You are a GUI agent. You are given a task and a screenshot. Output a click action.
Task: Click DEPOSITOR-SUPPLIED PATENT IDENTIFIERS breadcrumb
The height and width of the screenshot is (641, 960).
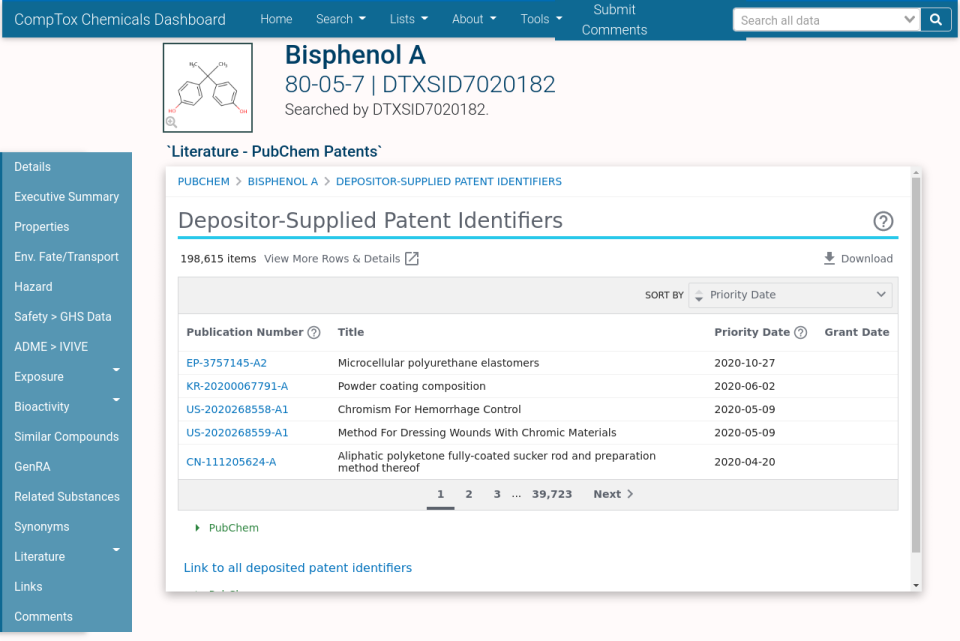(x=449, y=181)
